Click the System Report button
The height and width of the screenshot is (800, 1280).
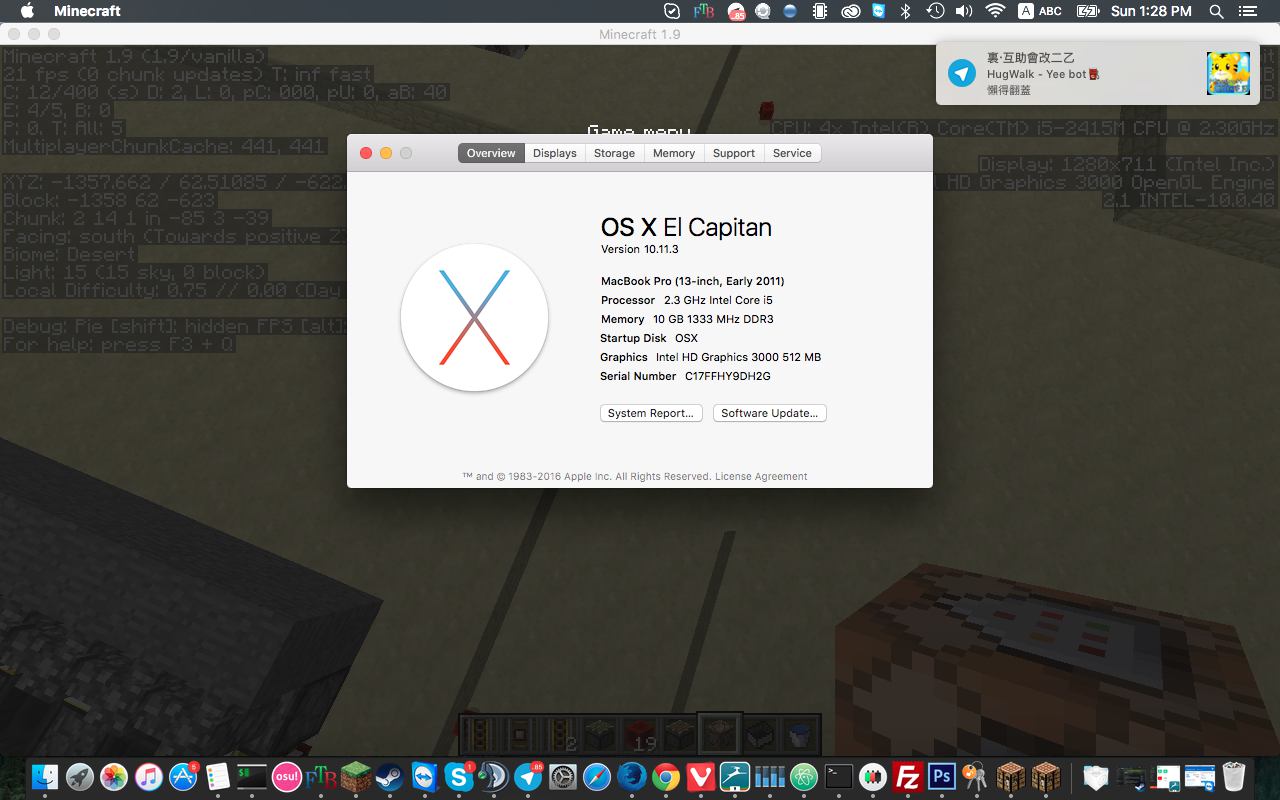click(x=651, y=413)
